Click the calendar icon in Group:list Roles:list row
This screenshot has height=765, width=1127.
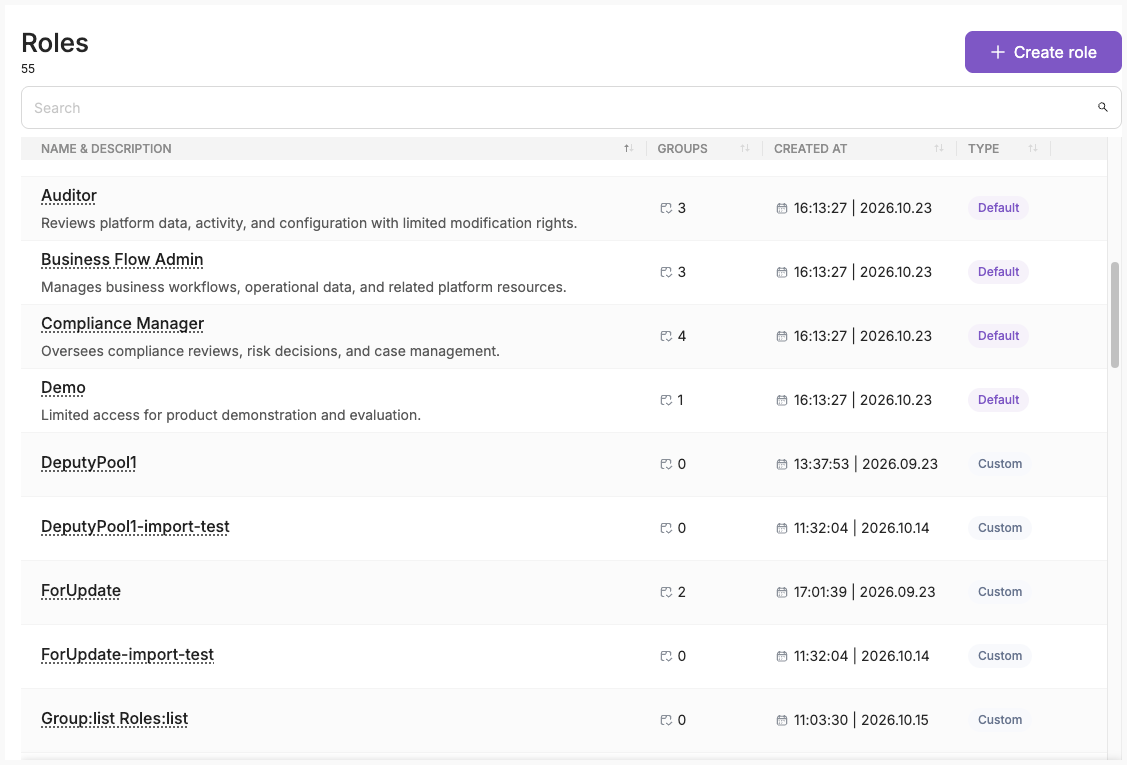pyautogui.click(x=782, y=720)
